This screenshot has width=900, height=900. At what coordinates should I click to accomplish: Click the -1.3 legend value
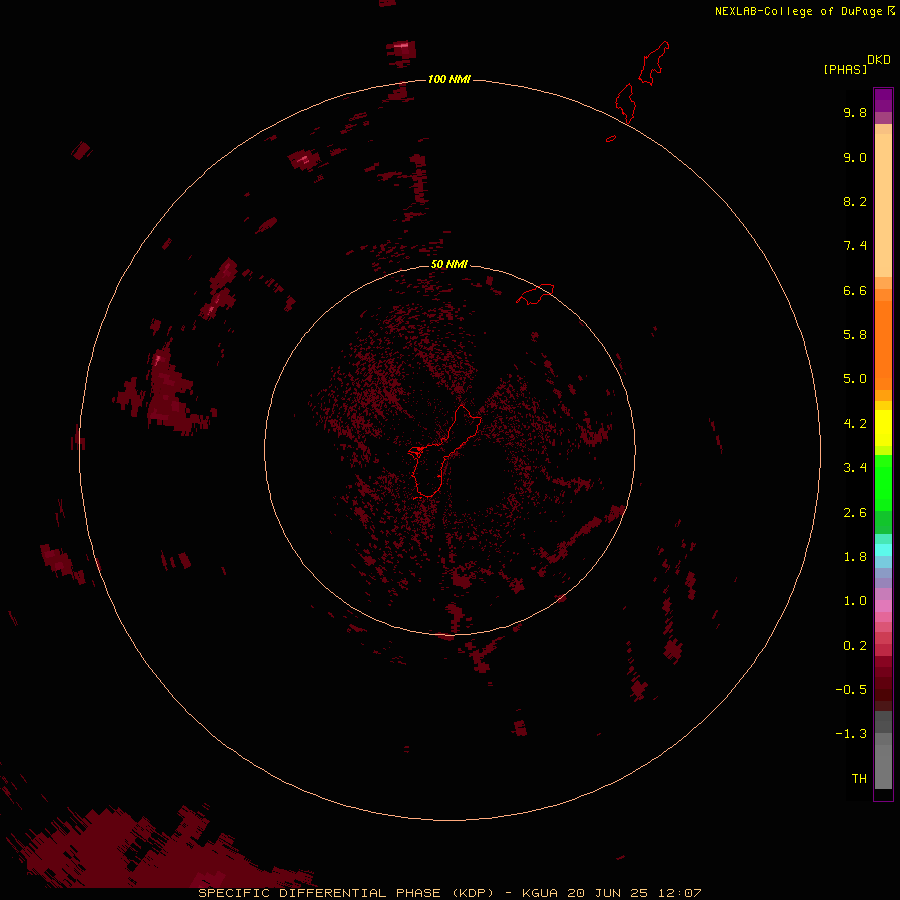click(x=851, y=734)
